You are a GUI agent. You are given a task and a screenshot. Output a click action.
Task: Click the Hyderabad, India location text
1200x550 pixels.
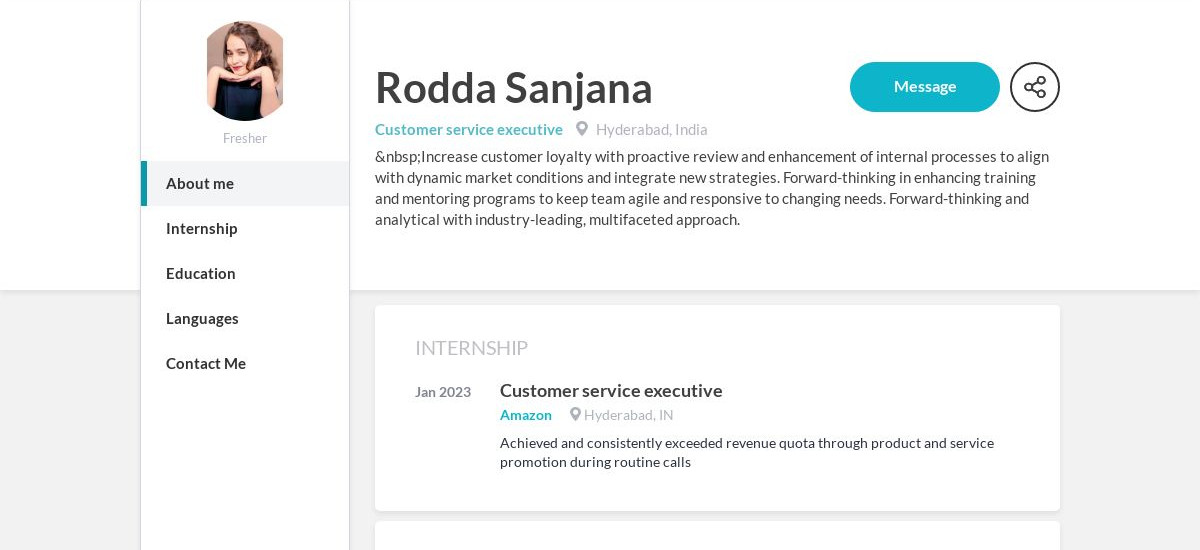[652, 130]
